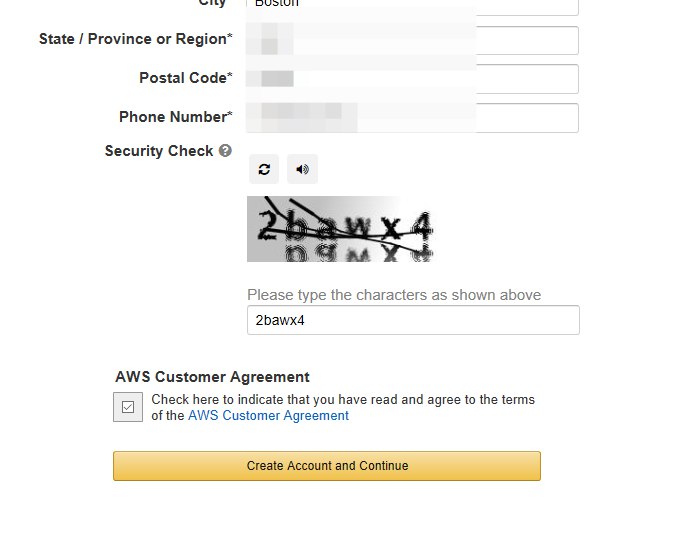Tick the AWS Customer Agreement checkbox
The height and width of the screenshot is (546, 691).
click(128, 407)
